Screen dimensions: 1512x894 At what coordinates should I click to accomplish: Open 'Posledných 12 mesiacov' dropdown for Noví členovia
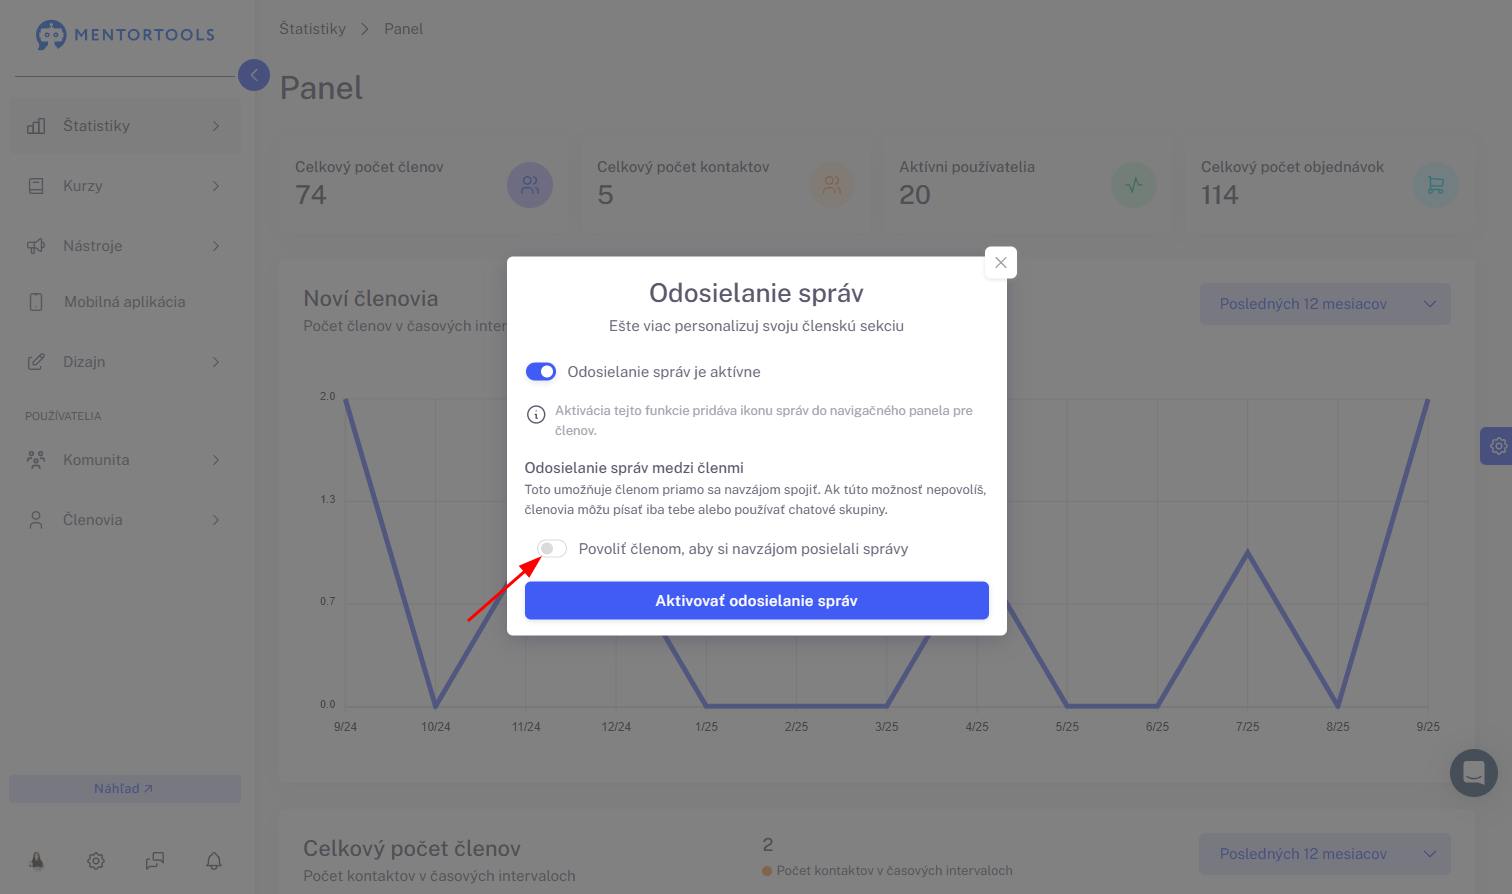click(x=1325, y=304)
